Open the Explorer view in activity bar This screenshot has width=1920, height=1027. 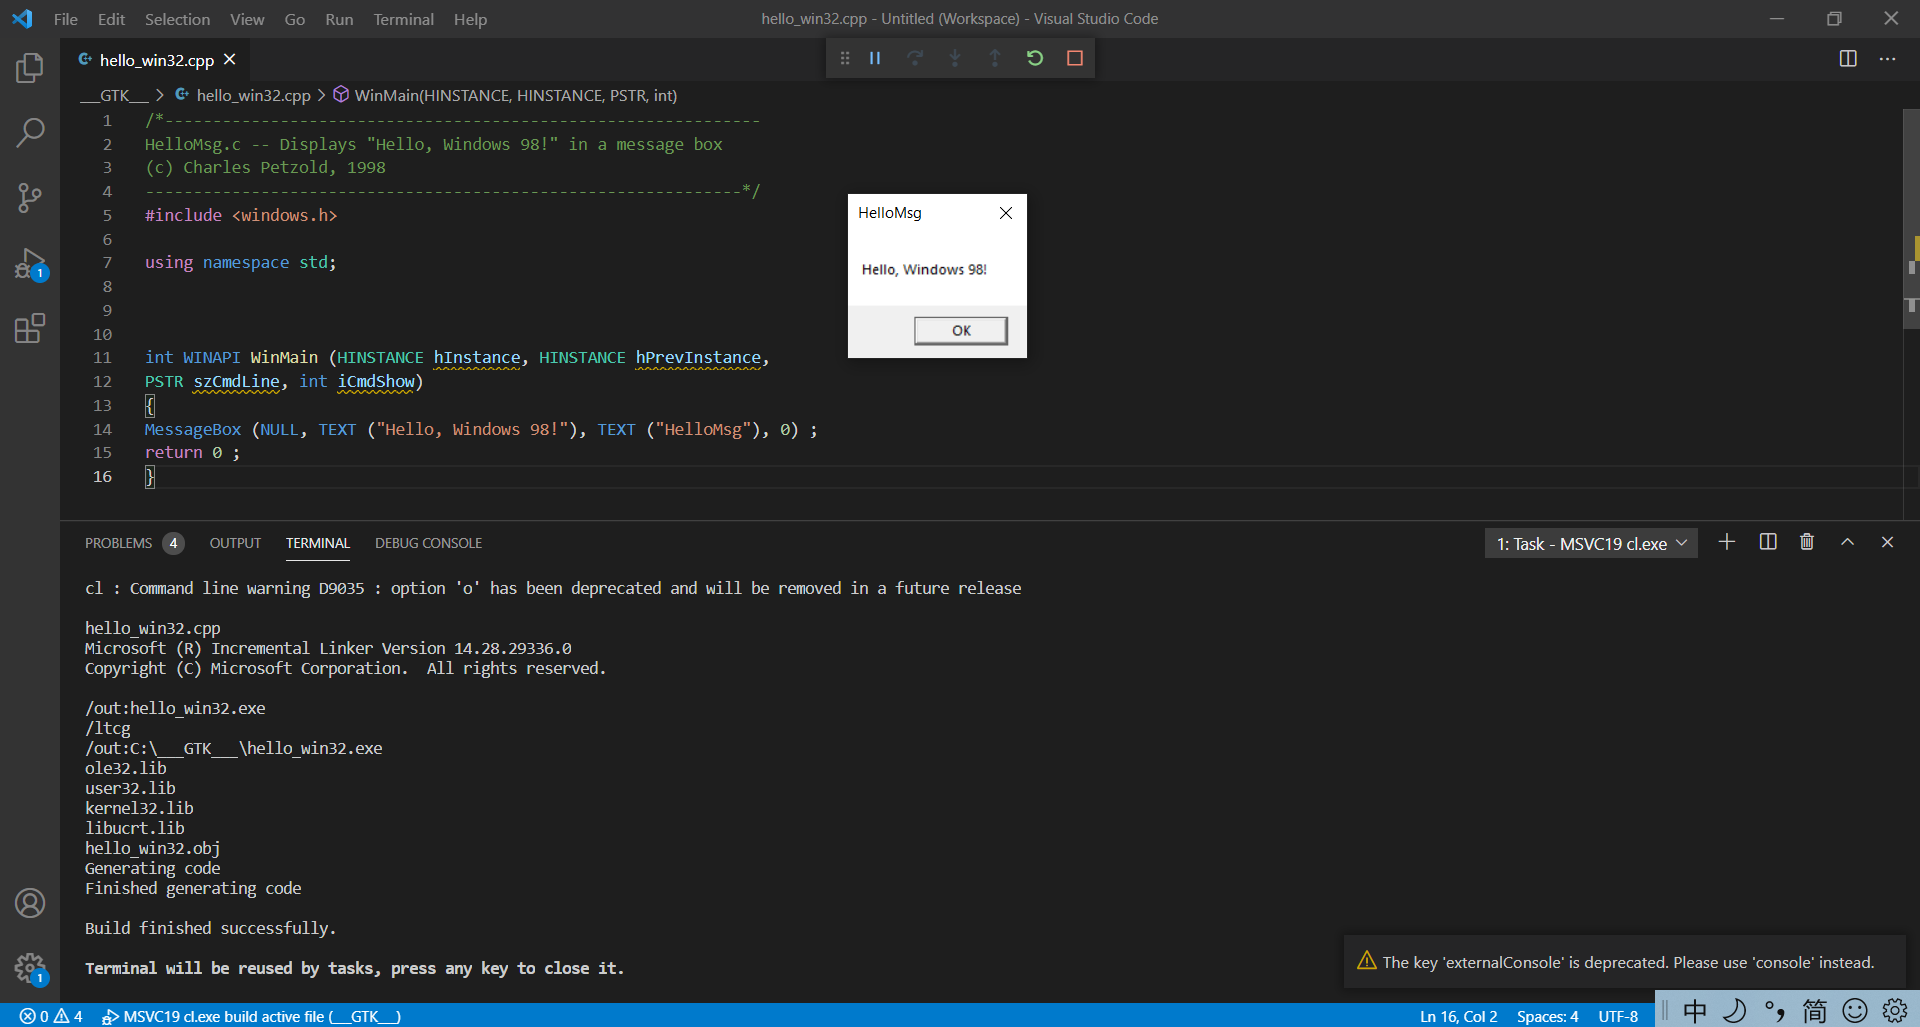[x=30, y=68]
